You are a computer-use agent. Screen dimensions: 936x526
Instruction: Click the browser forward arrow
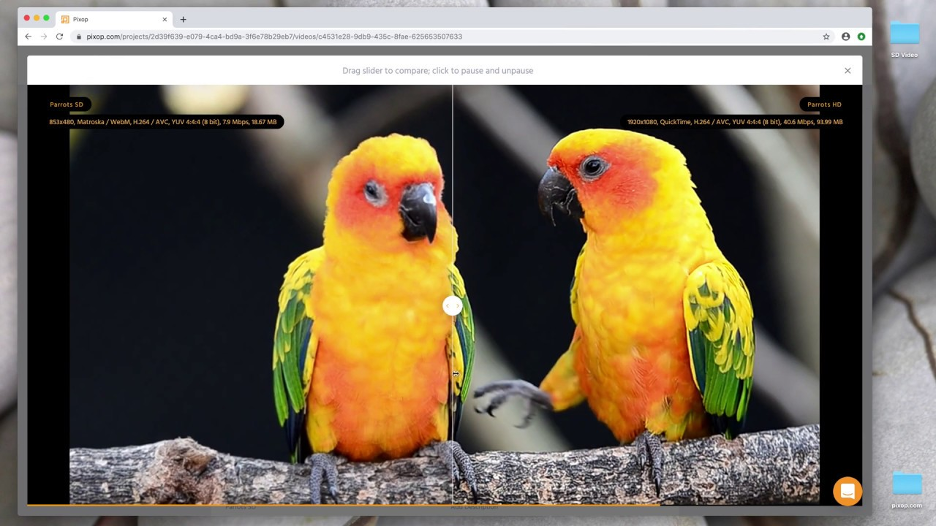coord(44,36)
